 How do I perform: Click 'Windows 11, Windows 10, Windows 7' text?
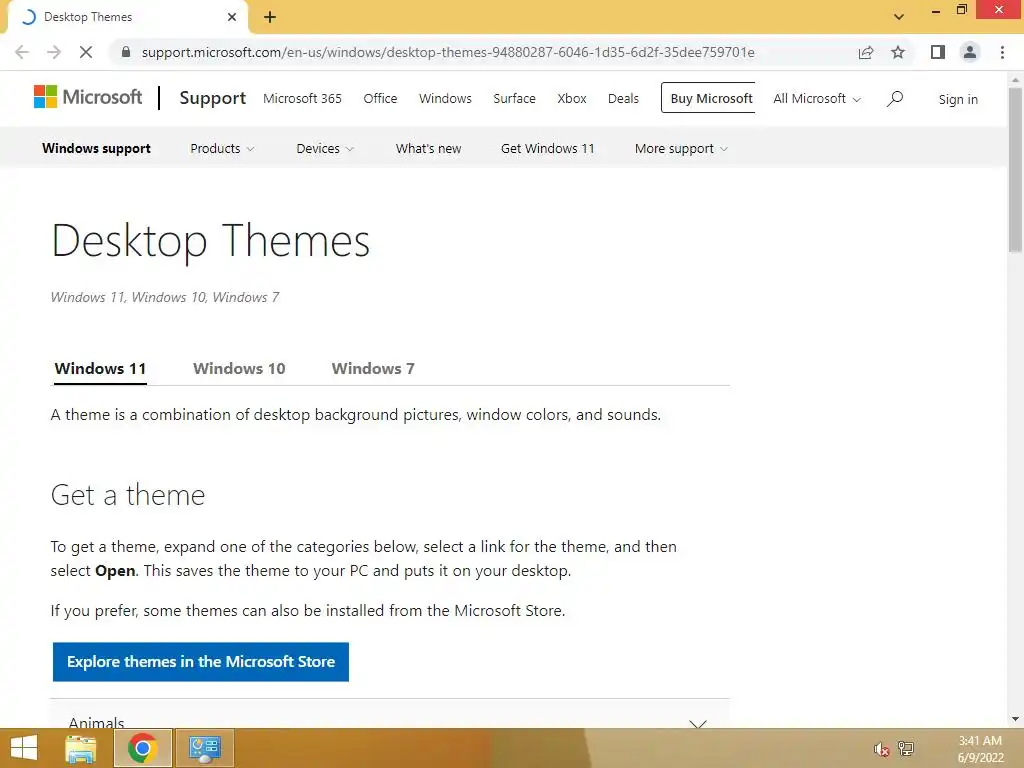click(x=165, y=297)
